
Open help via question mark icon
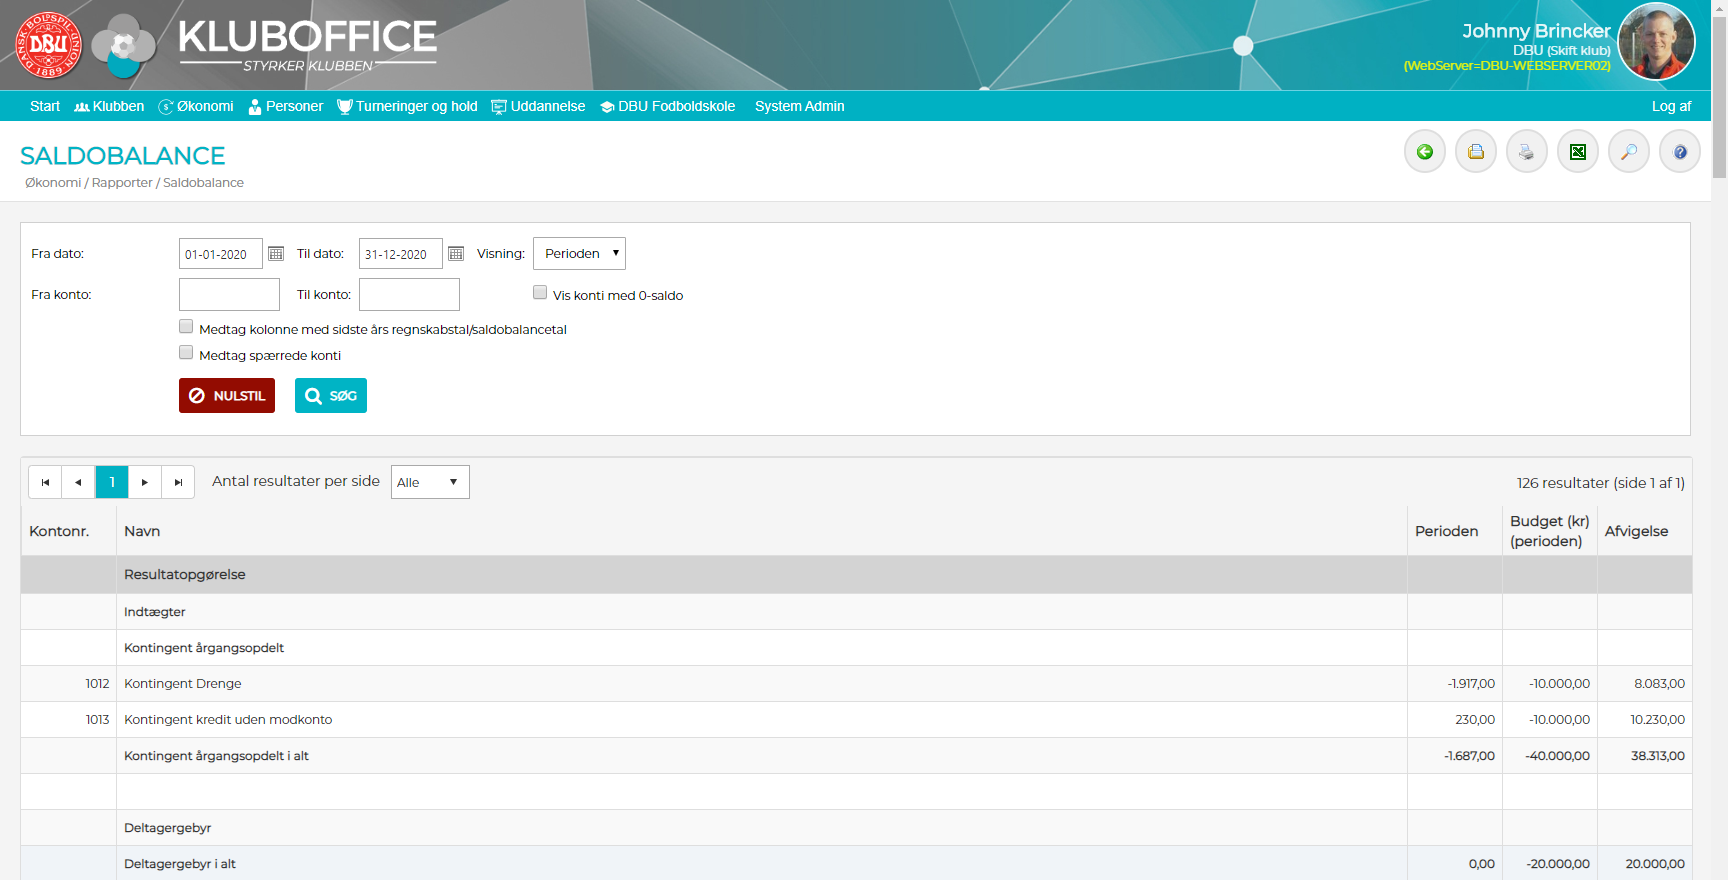pos(1679,152)
